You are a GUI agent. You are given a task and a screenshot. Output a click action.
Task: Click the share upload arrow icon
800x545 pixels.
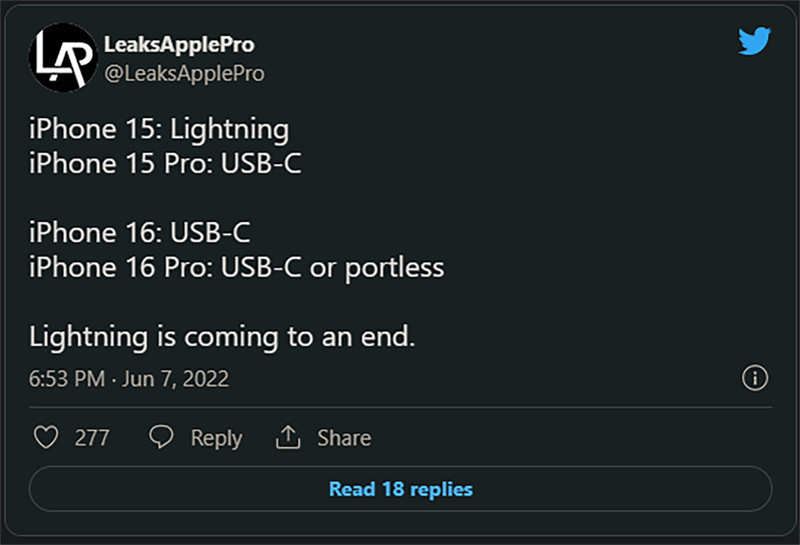point(288,437)
